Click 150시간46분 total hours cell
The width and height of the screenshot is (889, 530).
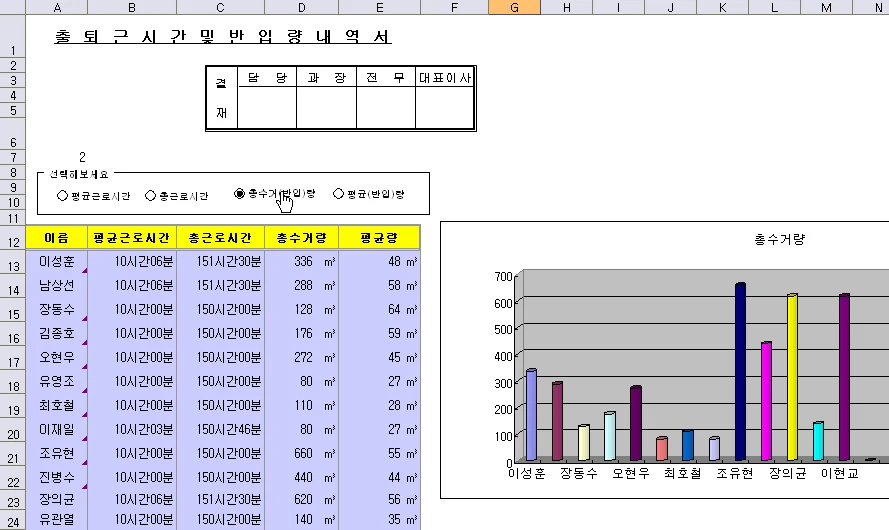pyautogui.click(x=220, y=430)
